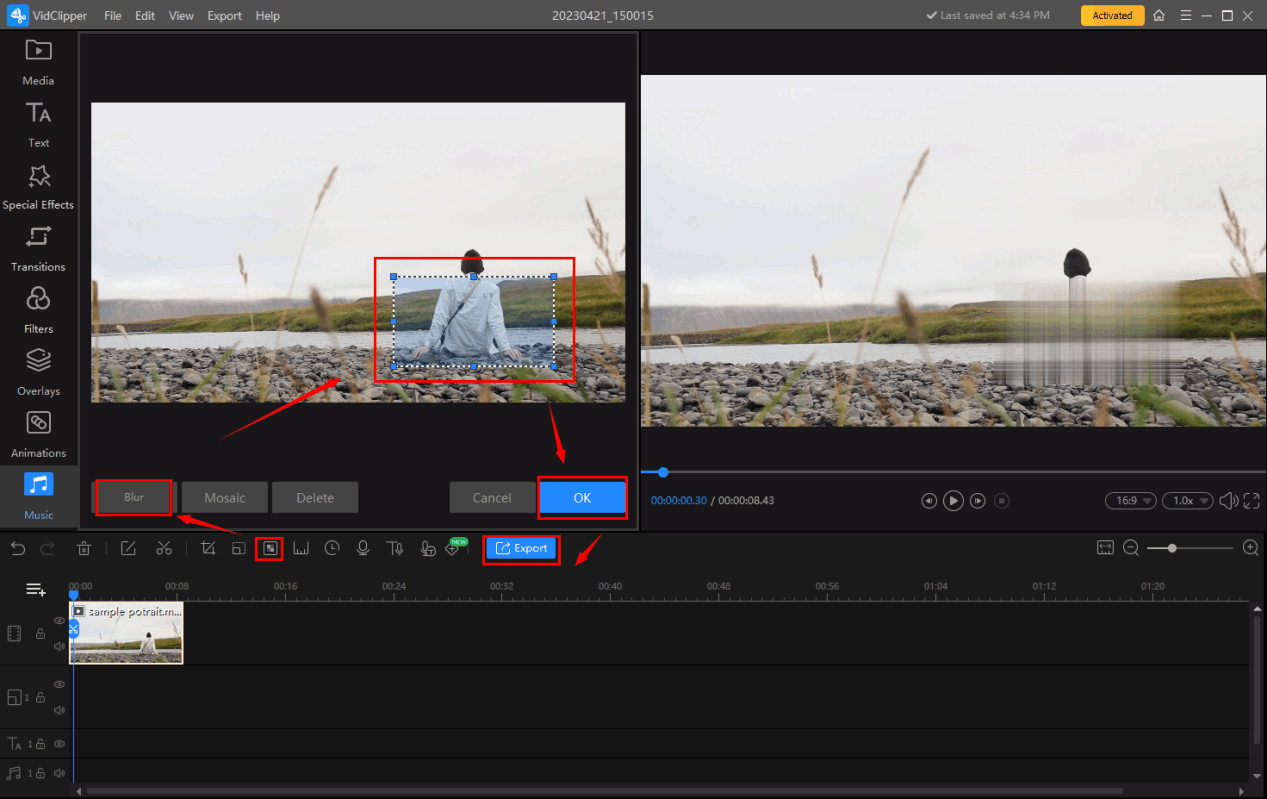The image size is (1267, 799).
Task: Click the undo arrow icon
Action: coord(17,548)
